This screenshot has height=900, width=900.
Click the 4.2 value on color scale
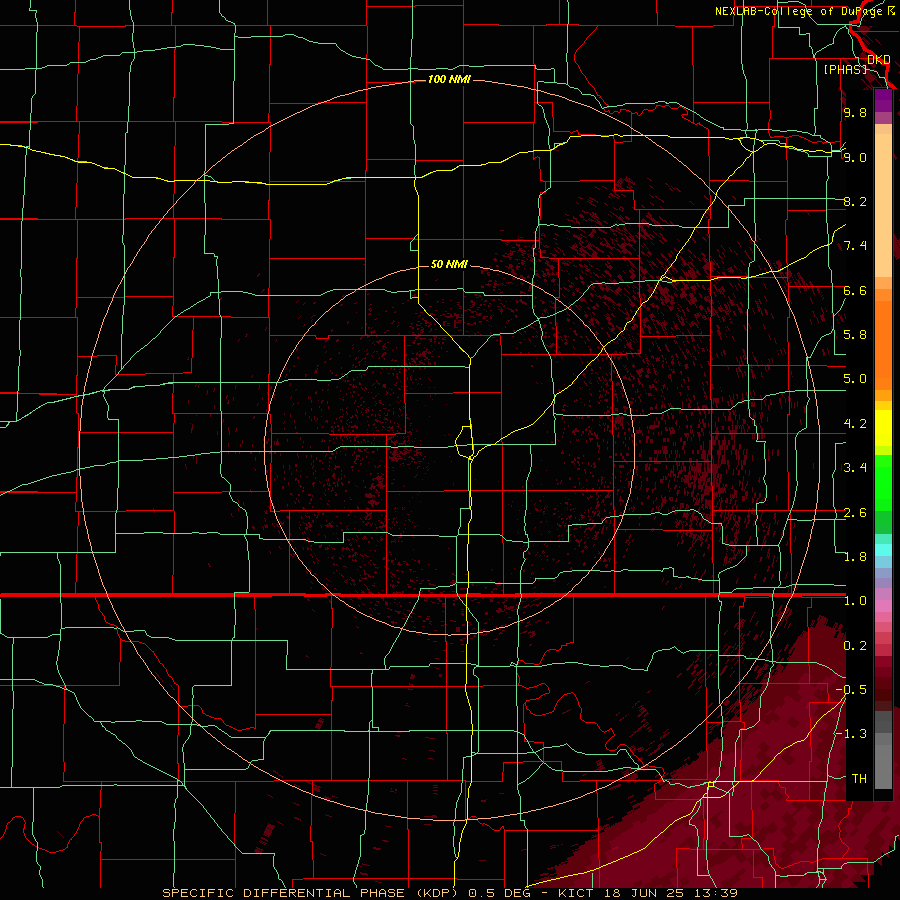pos(855,424)
